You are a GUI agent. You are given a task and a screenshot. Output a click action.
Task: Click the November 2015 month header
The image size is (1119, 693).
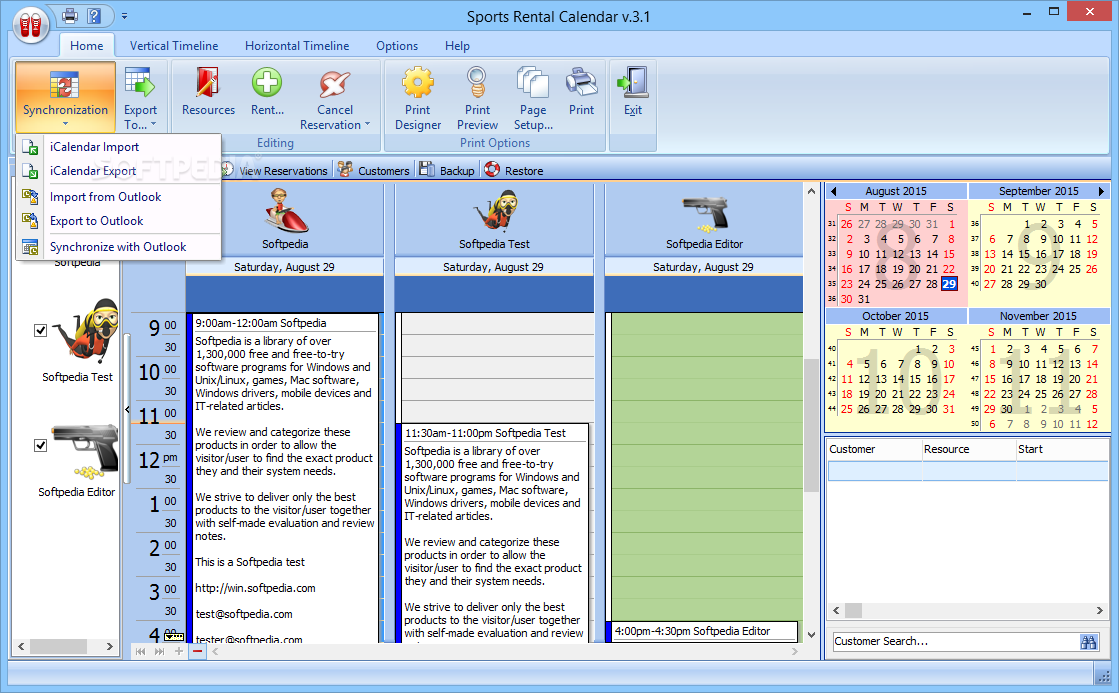[x=1038, y=316]
